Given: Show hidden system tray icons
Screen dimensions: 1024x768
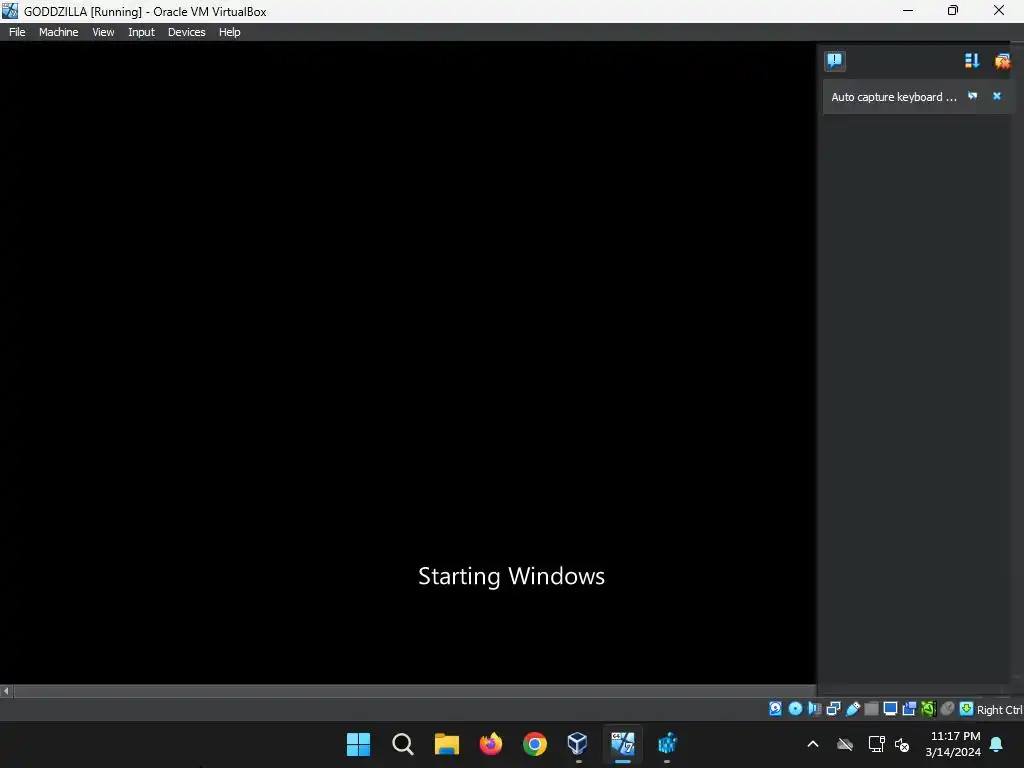Looking at the screenshot, I should [x=813, y=744].
